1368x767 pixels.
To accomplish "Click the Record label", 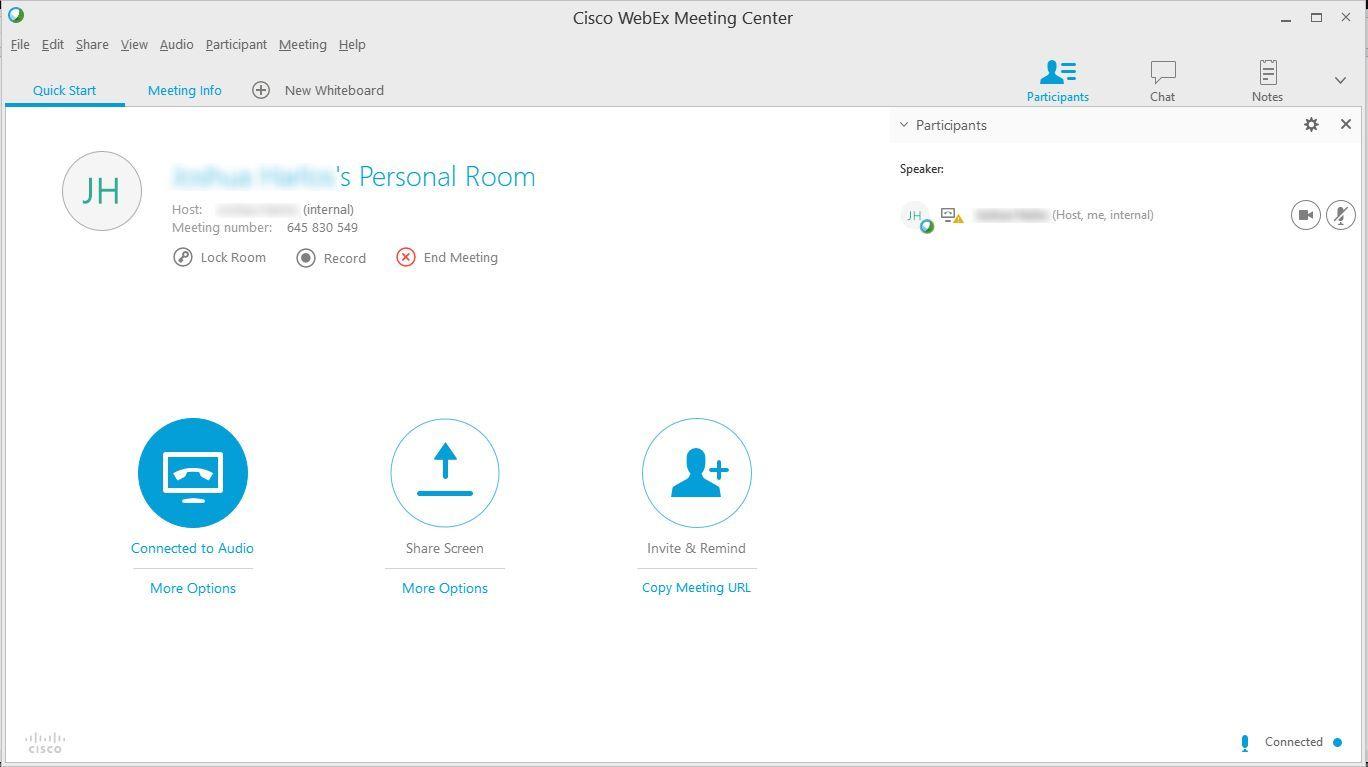I will (345, 258).
